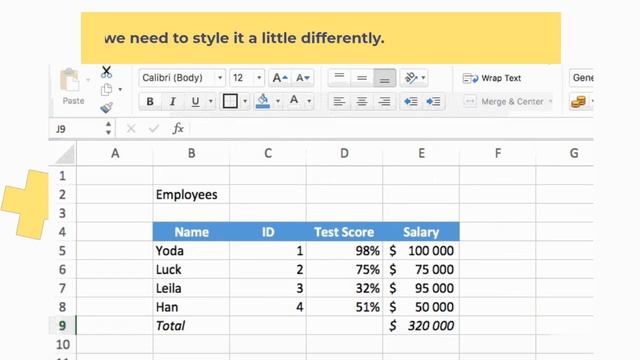Click the Accounting currency coins icon
Viewport: 640px width, 360px height.
(x=578, y=101)
